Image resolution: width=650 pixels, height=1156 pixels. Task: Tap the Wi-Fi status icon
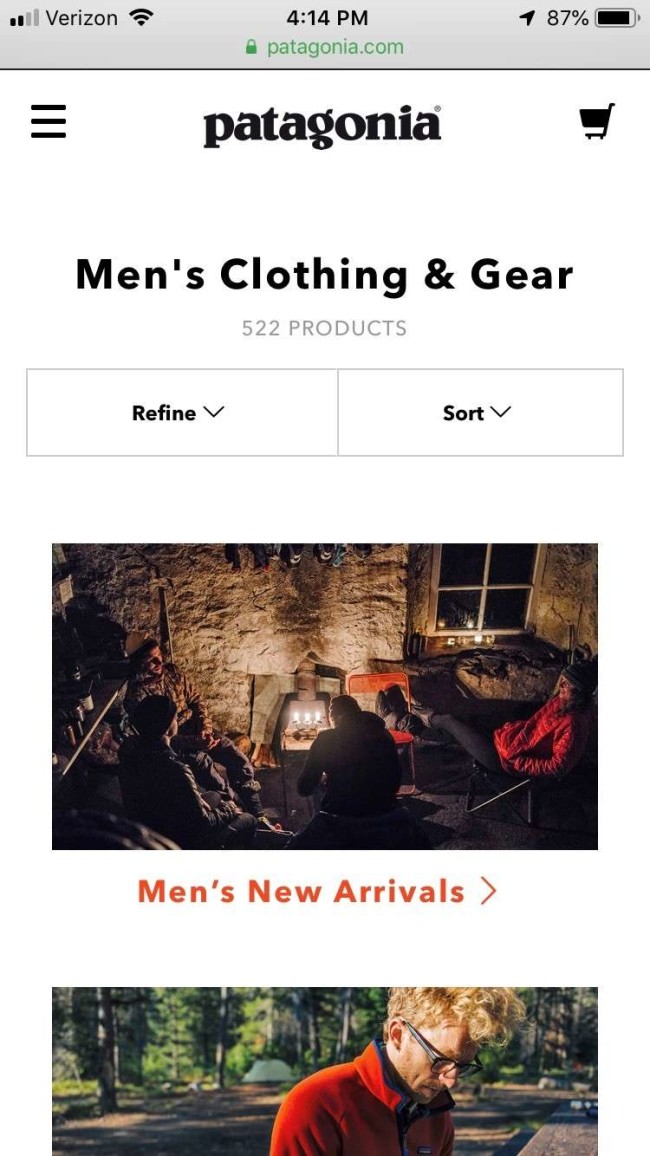tap(140, 17)
